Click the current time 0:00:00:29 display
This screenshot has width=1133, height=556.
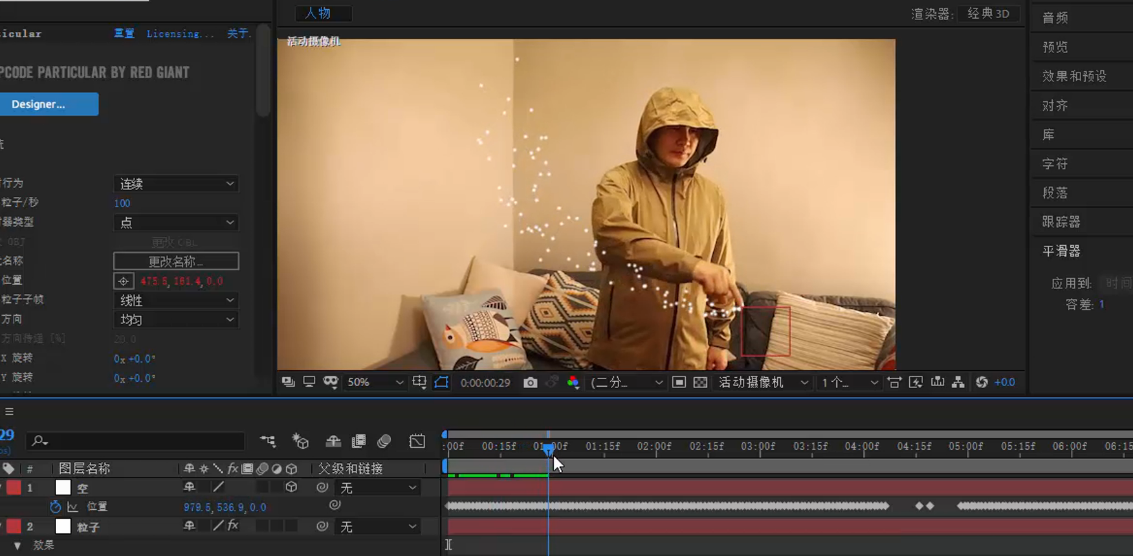(x=485, y=382)
